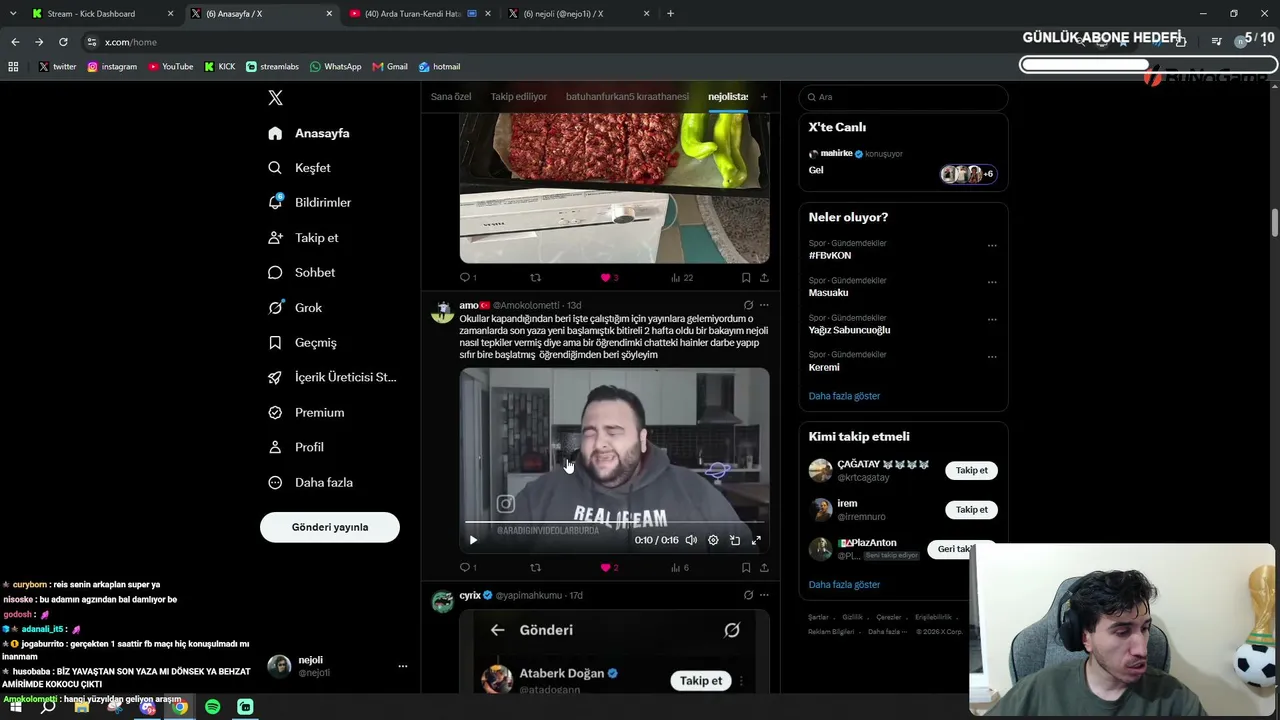This screenshot has width=1280, height=720.
Task: Open more options for Yağız Sabuncuoğlu trend
Action: [992, 319]
